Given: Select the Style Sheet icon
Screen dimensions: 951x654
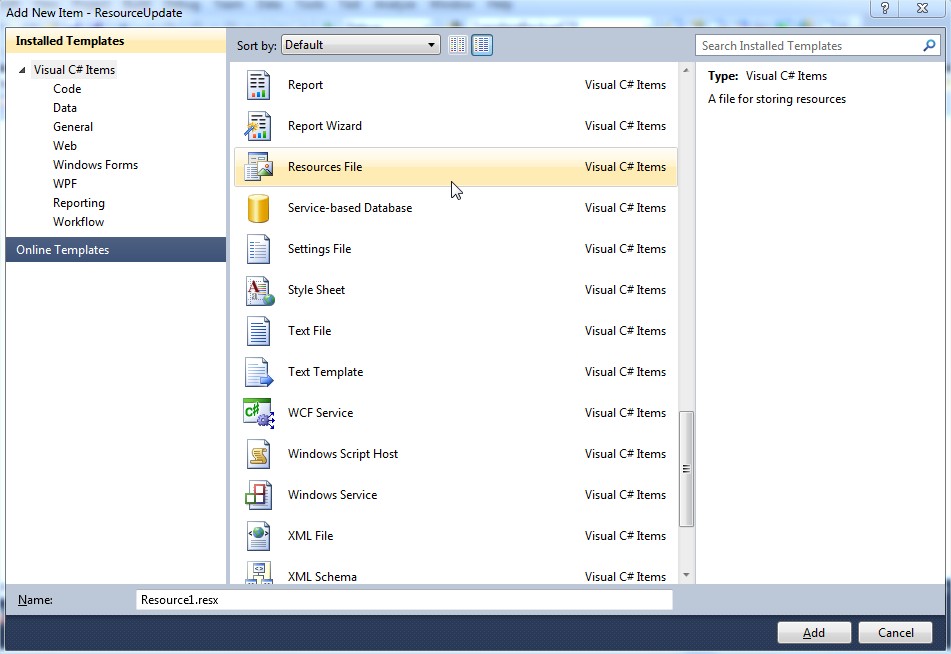Looking at the screenshot, I should [x=260, y=290].
